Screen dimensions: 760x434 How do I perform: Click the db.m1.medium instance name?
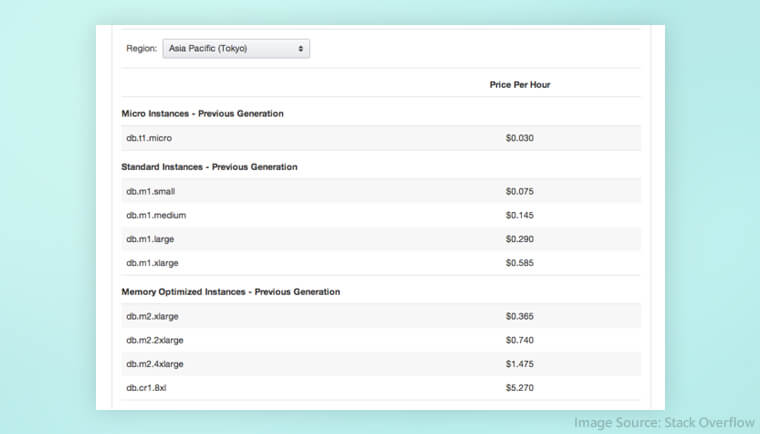point(156,215)
